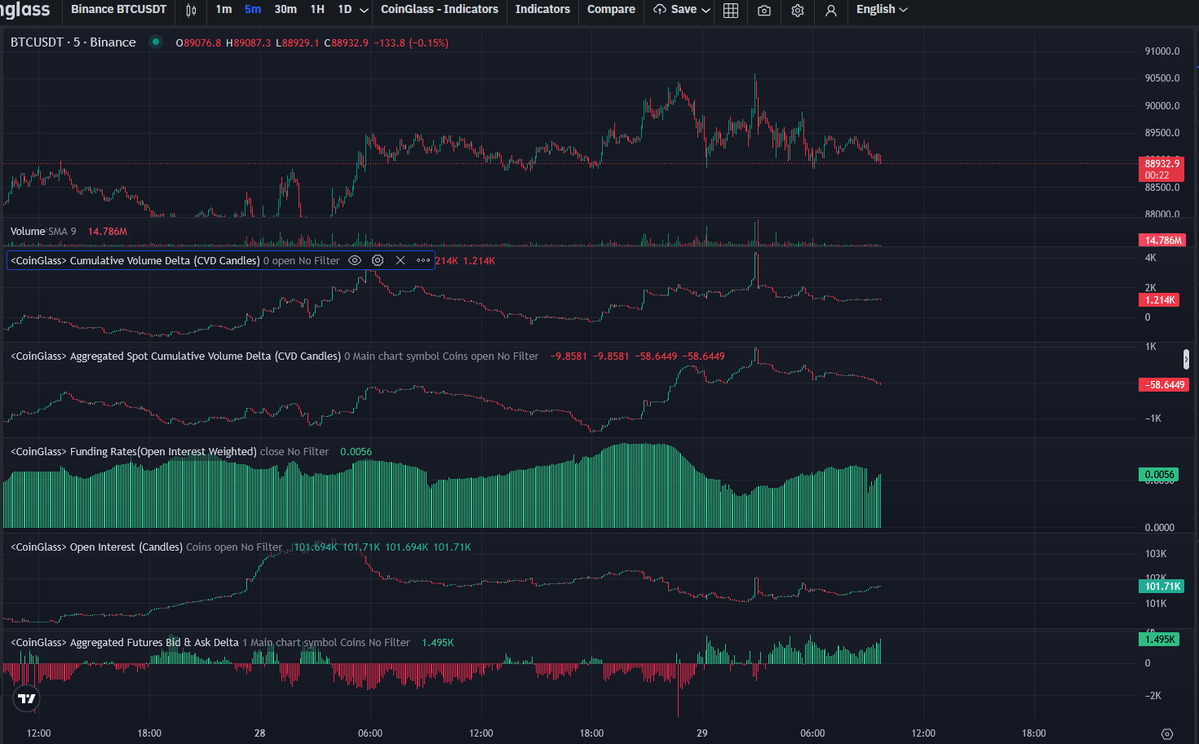The image size is (1199, 744).
Task: Select Cumulative Volume Delta (CVD Candles) title
Action: (x=135, y=261)
